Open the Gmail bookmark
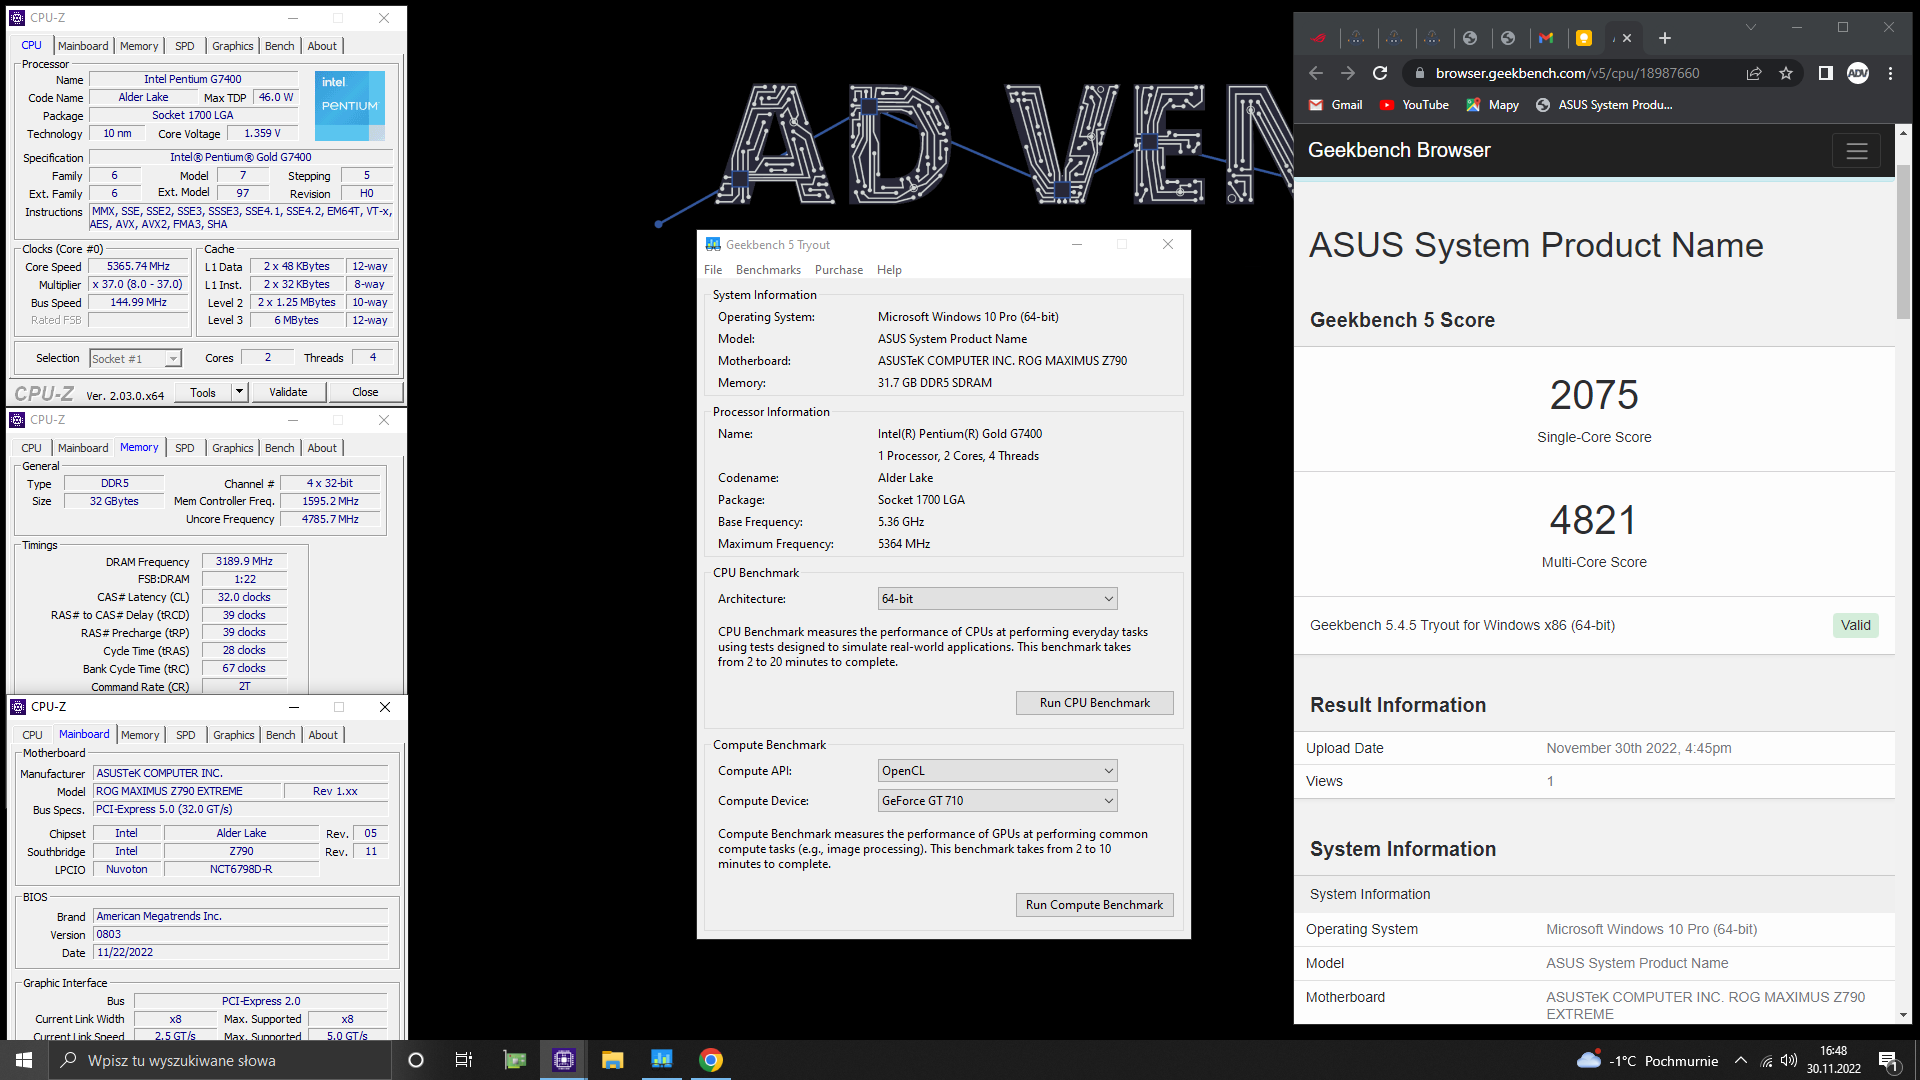 1335,105
